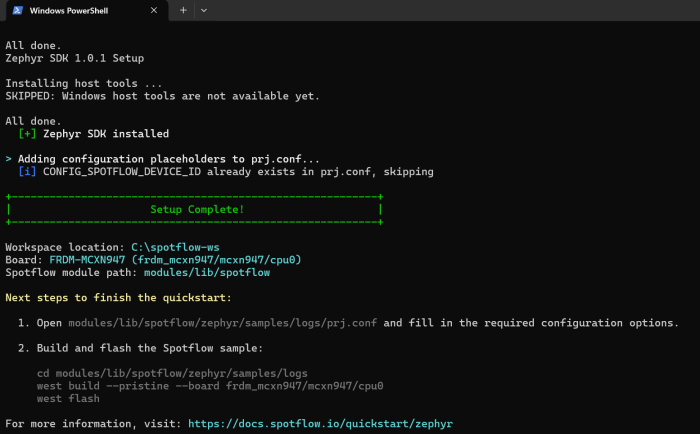Click 'Zephyr SDK 1.0.1 Setup' line
Screen dimensions: 700x434
pyautogui.click(x=75, y=58)
